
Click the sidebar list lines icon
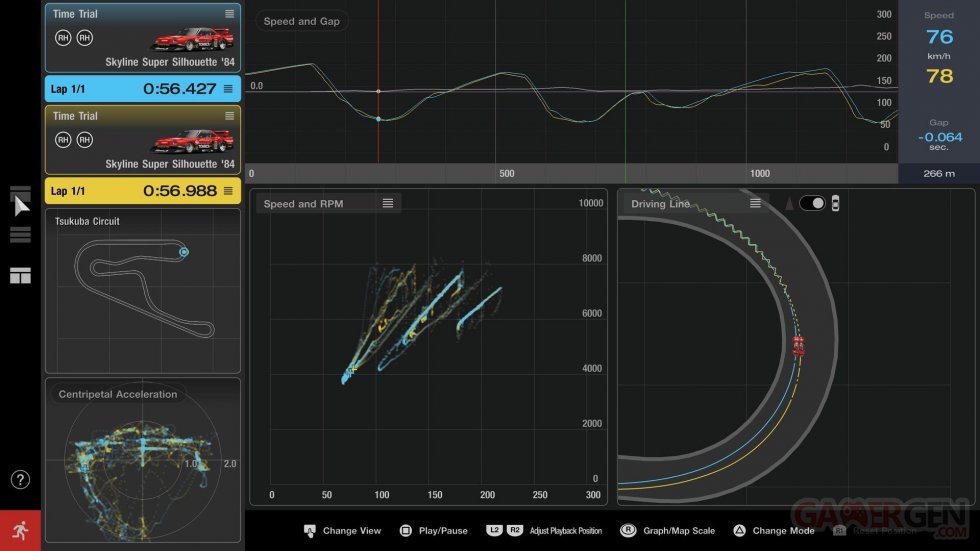coord(21,236)
